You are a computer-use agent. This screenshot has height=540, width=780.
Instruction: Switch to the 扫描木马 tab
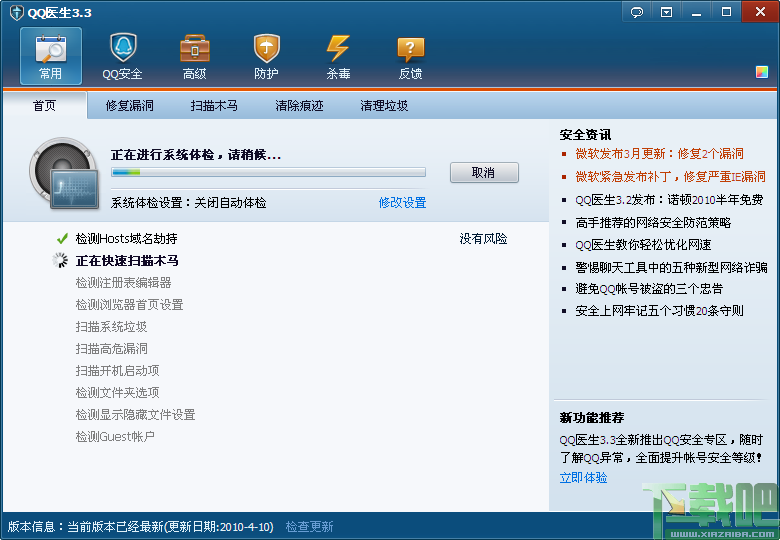coord(214,105)
